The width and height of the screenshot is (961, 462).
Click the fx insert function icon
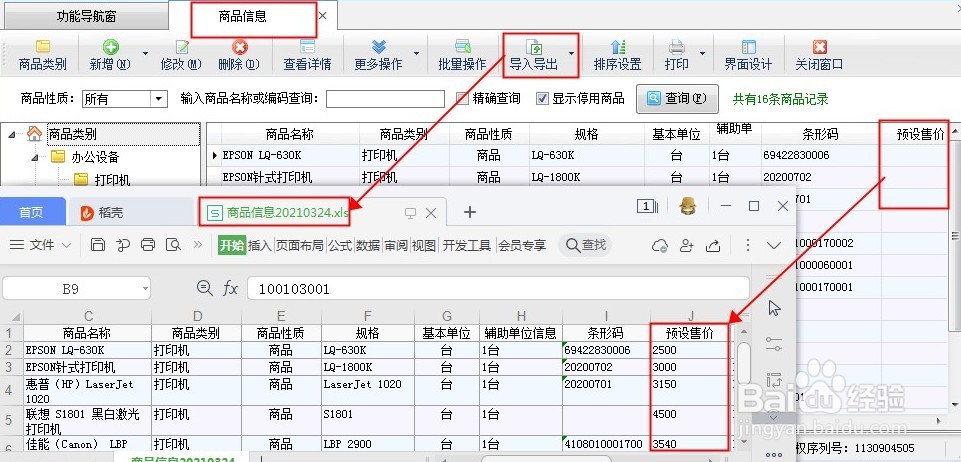(230, 288)
